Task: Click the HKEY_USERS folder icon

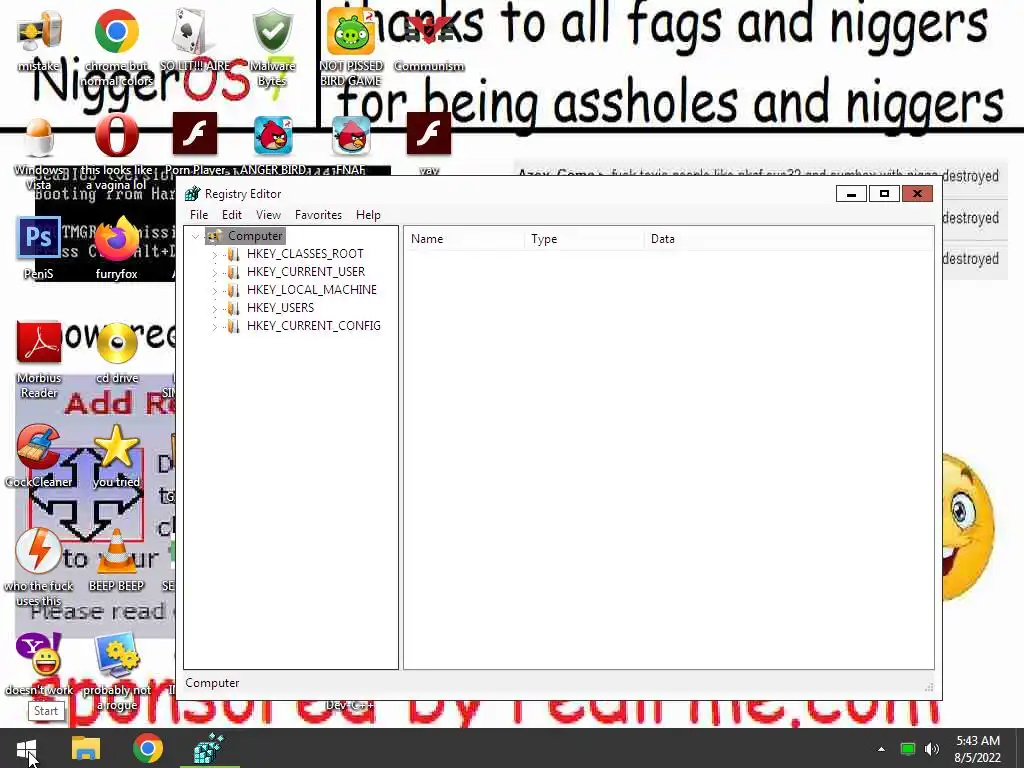Action: coord(233,308)
